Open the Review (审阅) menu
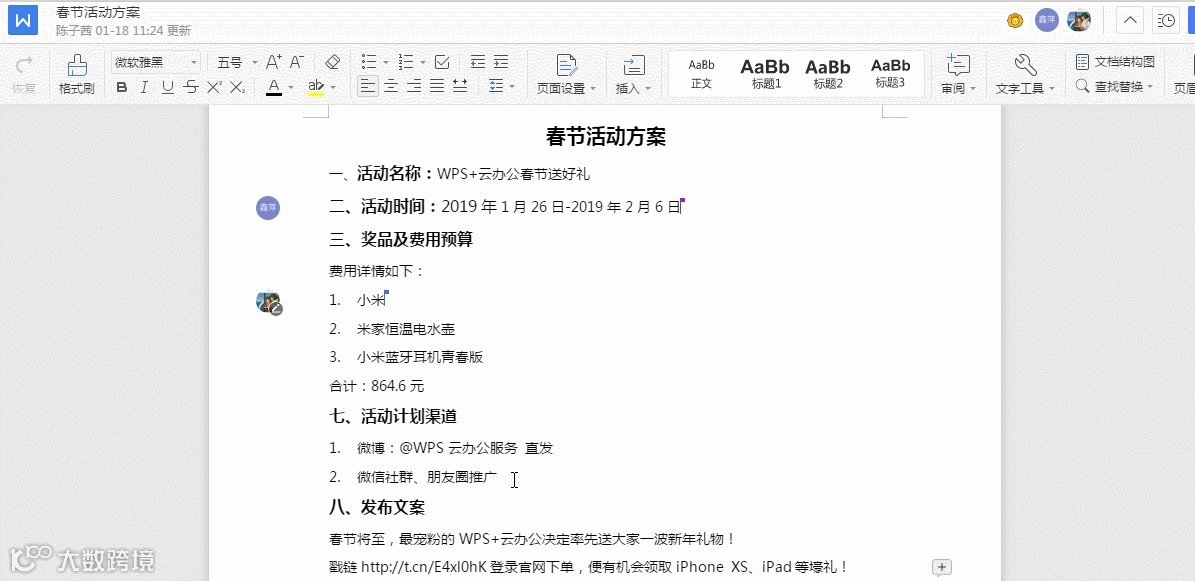Viewport: 1195px width, 581px height. coord(959,75)
